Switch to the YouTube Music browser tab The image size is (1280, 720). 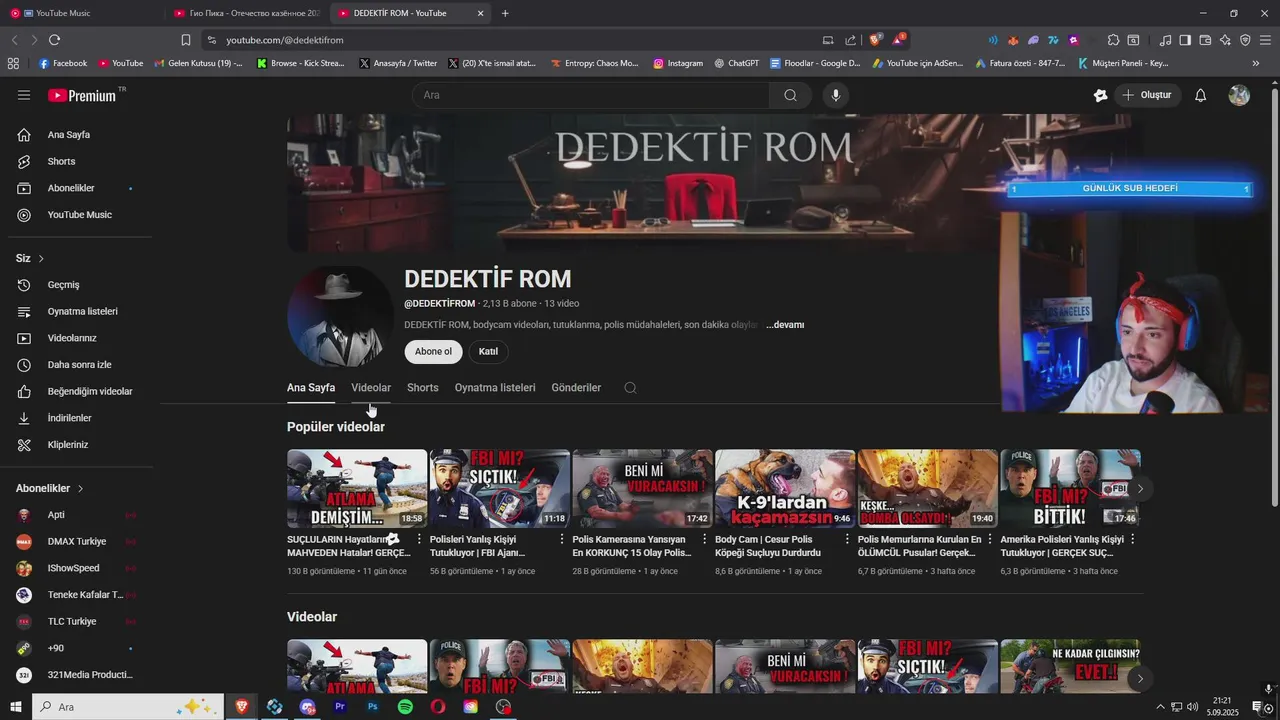click(80, 13)
